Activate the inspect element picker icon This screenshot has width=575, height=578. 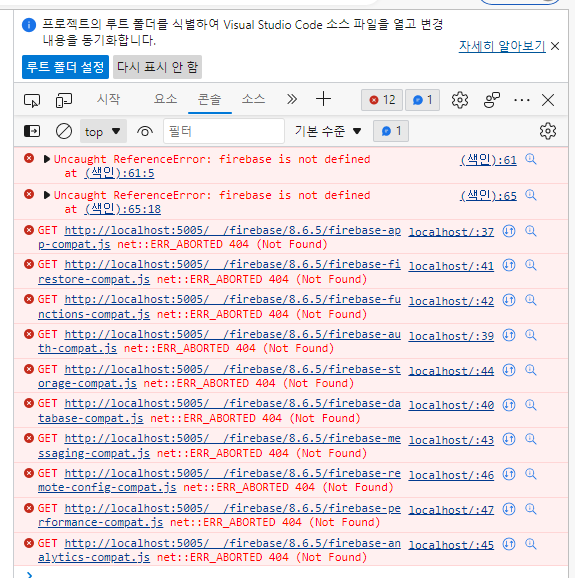tap(32, 100)
